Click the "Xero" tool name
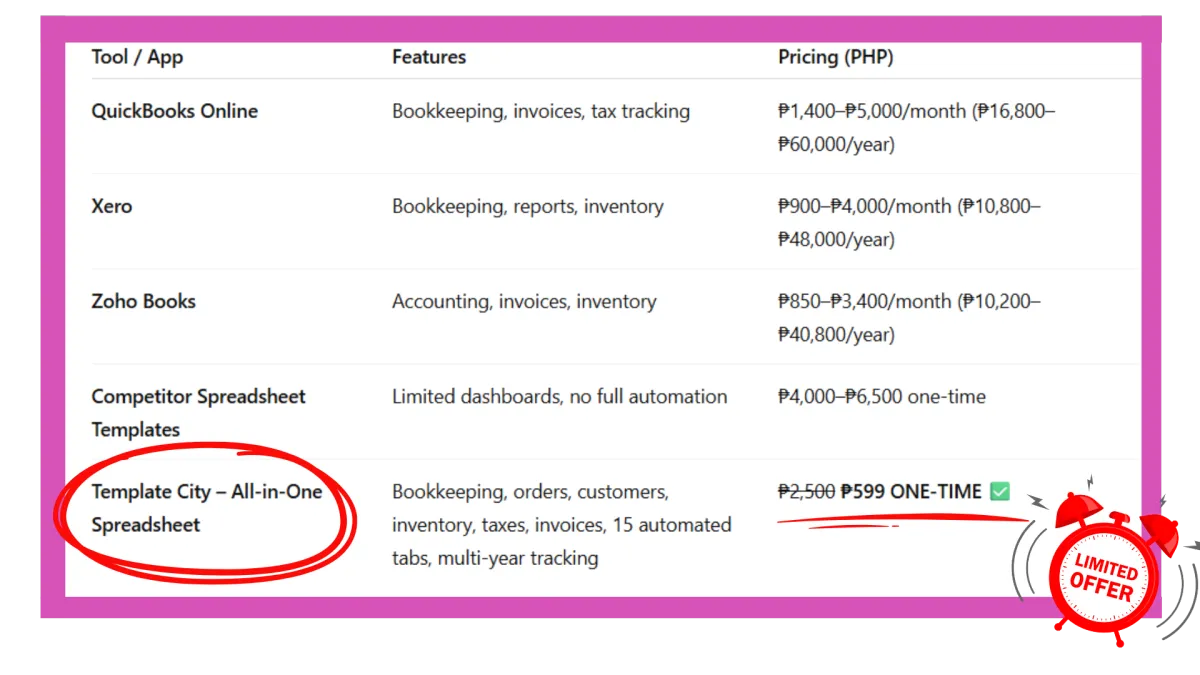 pyautogui.click(x=112, y=206)
